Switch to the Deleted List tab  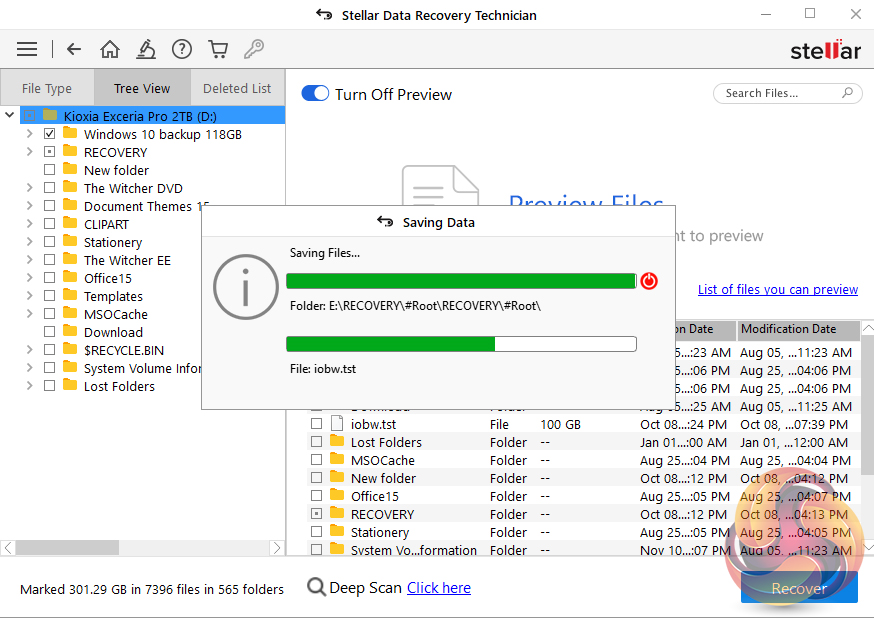[237, 88]
